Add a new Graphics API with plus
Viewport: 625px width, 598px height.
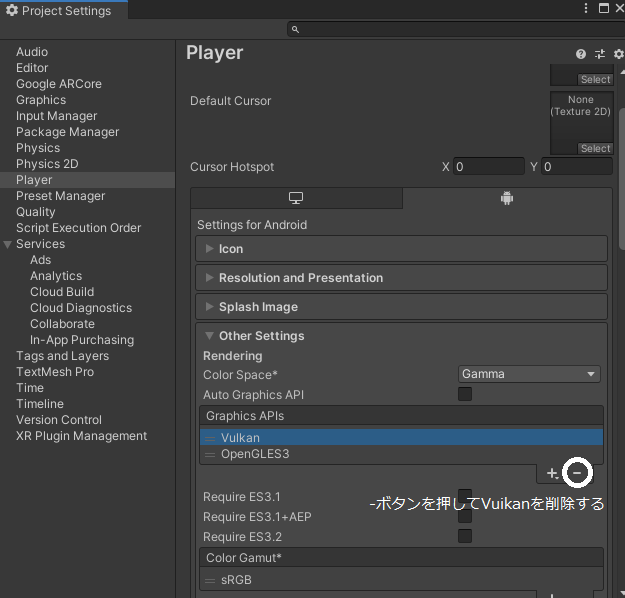point(552,473)
